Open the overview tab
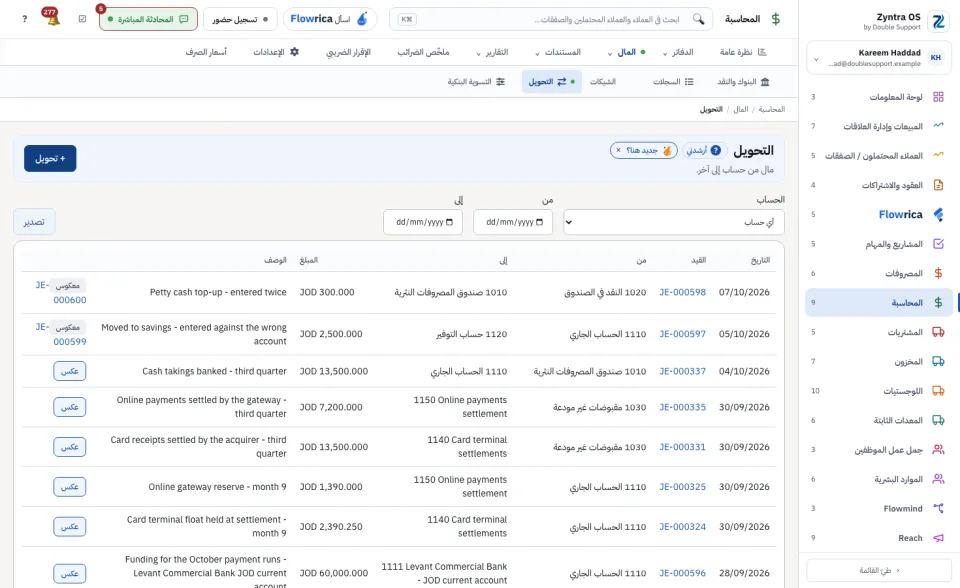This screenshot has width=960, height=588. point(743,52)
